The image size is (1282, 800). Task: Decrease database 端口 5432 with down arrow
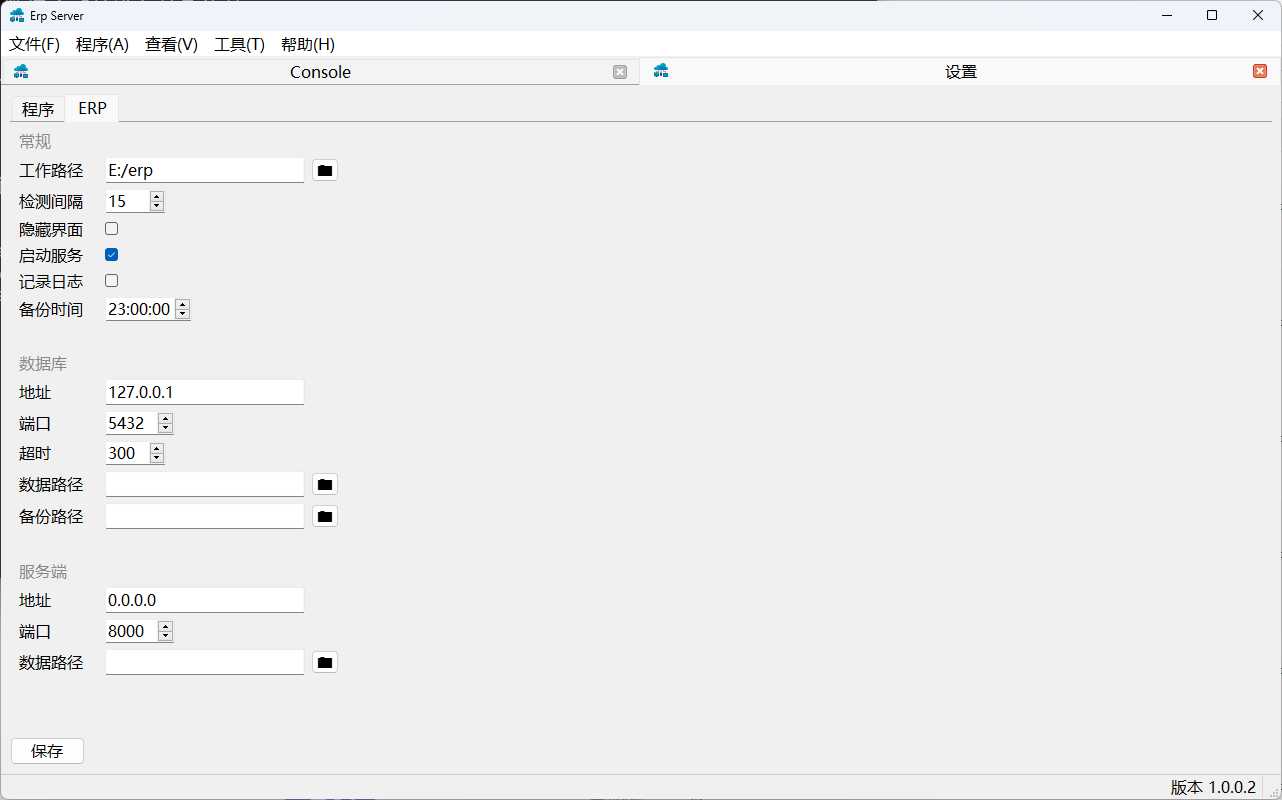coord(165,429)
